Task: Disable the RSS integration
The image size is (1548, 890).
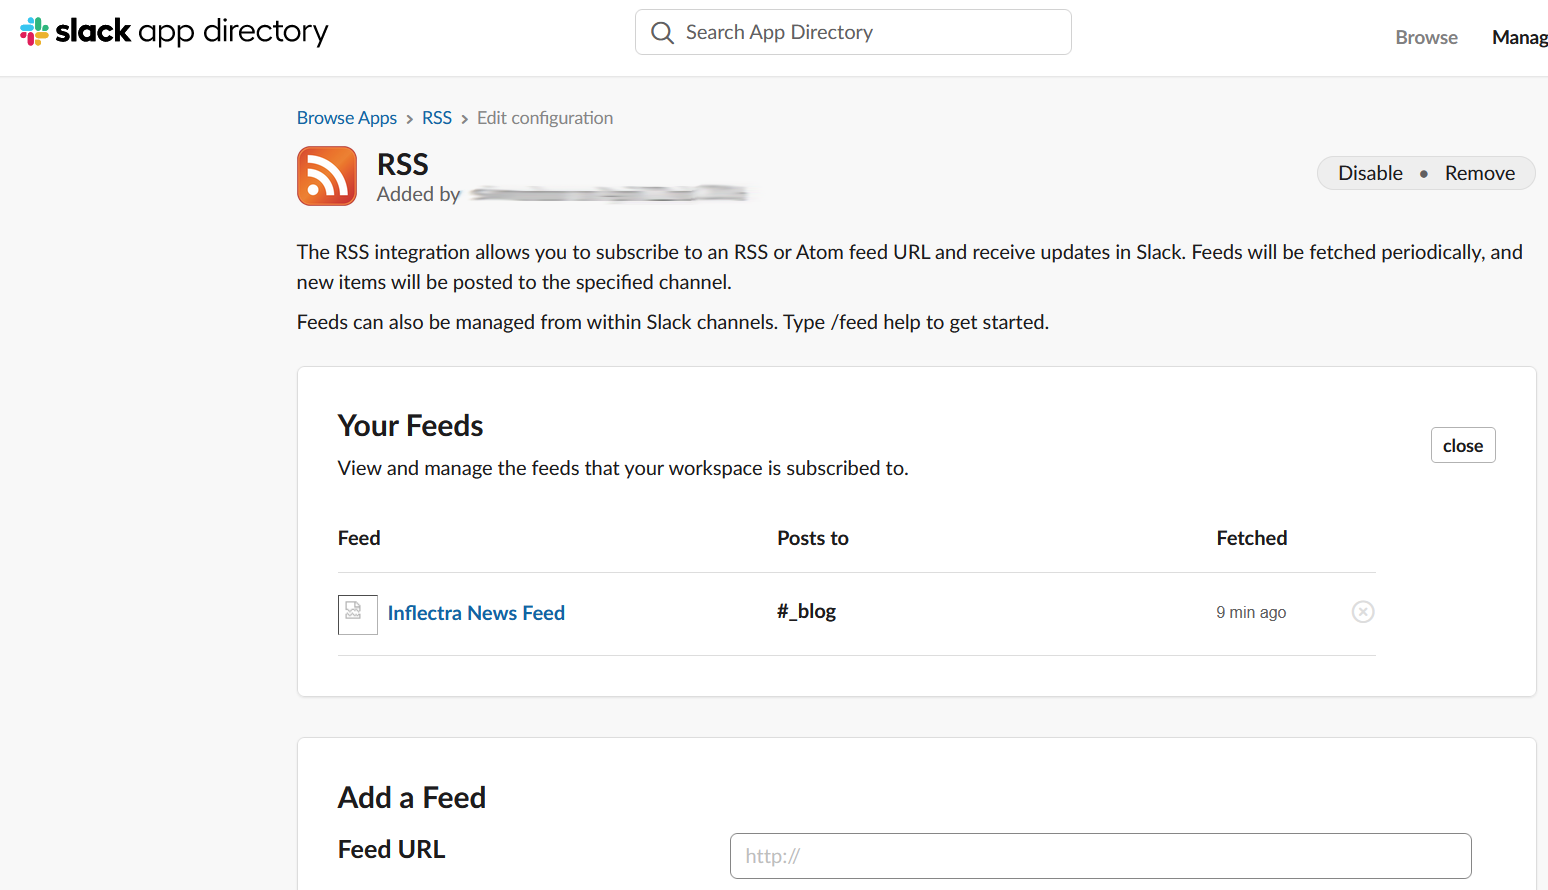Action: pyautogui.click(x=1370, y=173)
